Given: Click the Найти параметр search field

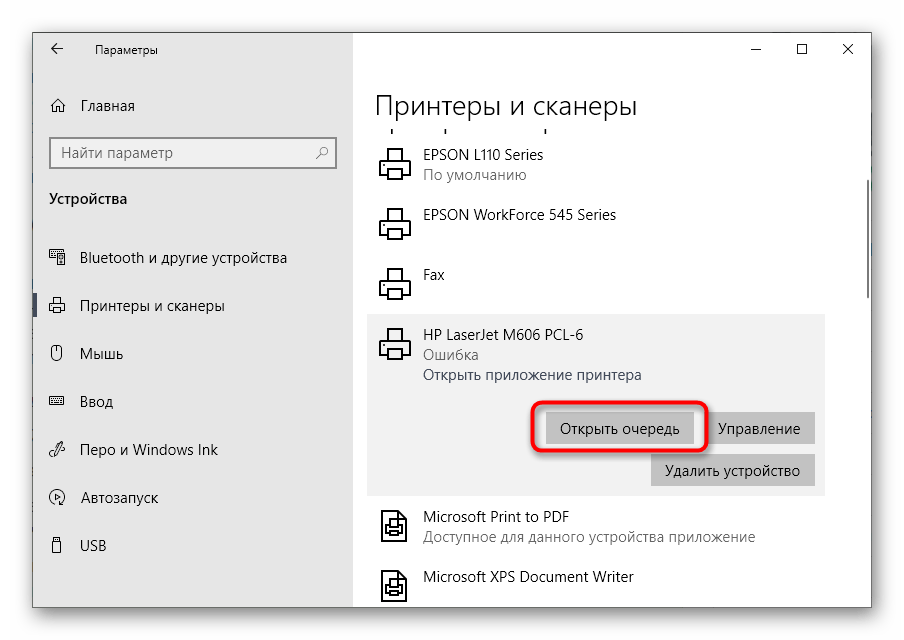Looking at the screenshot, I should (x=193, y=153).
